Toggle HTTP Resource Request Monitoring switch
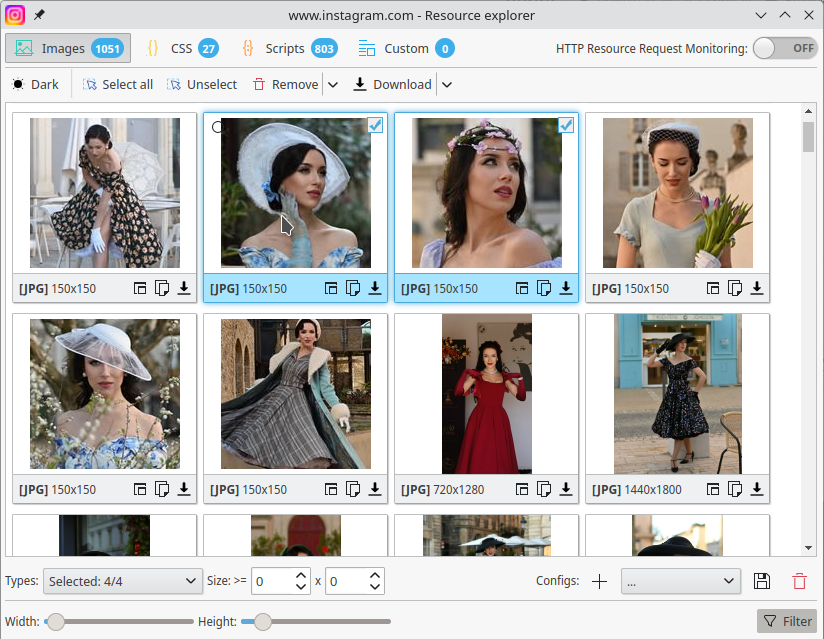 click(x=784, y=48)
